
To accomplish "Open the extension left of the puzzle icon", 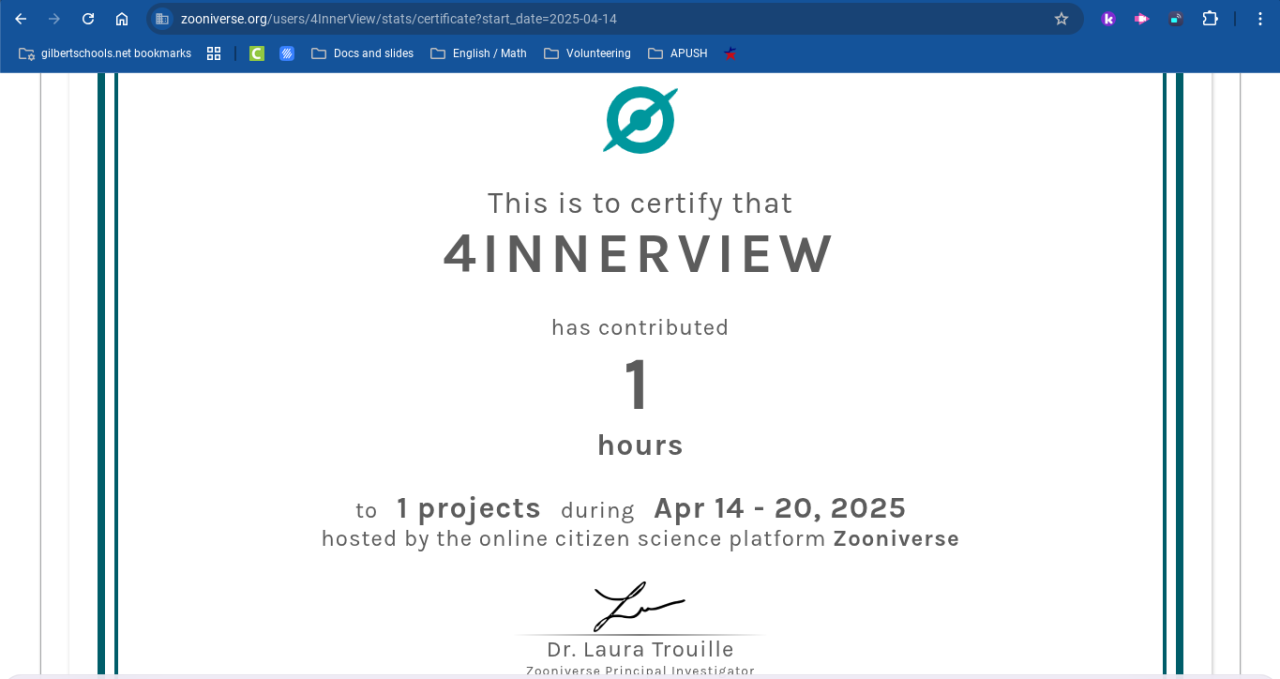I will [x=1176, y=19].
